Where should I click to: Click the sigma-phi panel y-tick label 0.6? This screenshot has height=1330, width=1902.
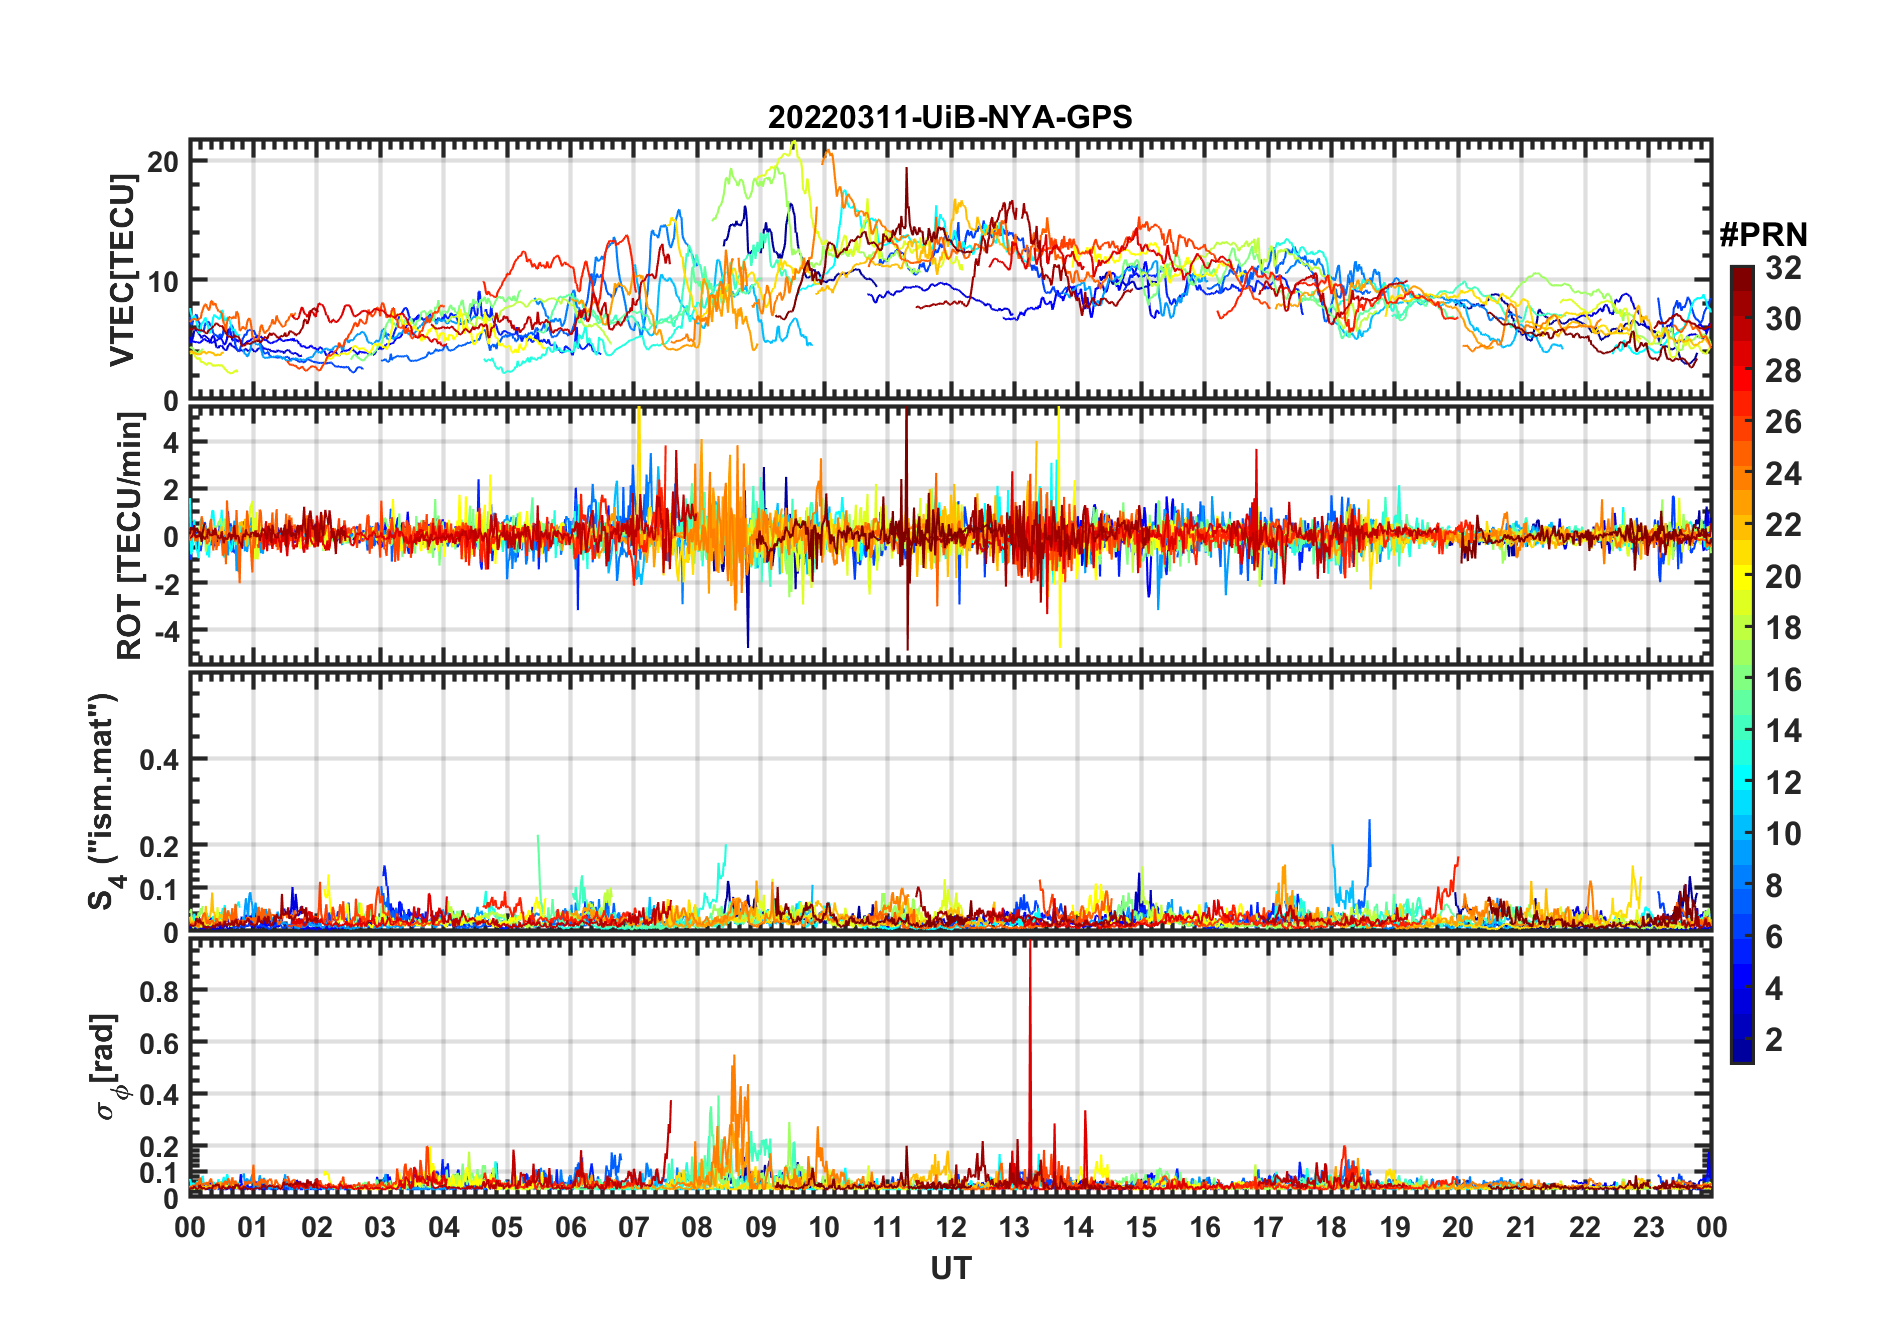click(x=160, y=1043)
